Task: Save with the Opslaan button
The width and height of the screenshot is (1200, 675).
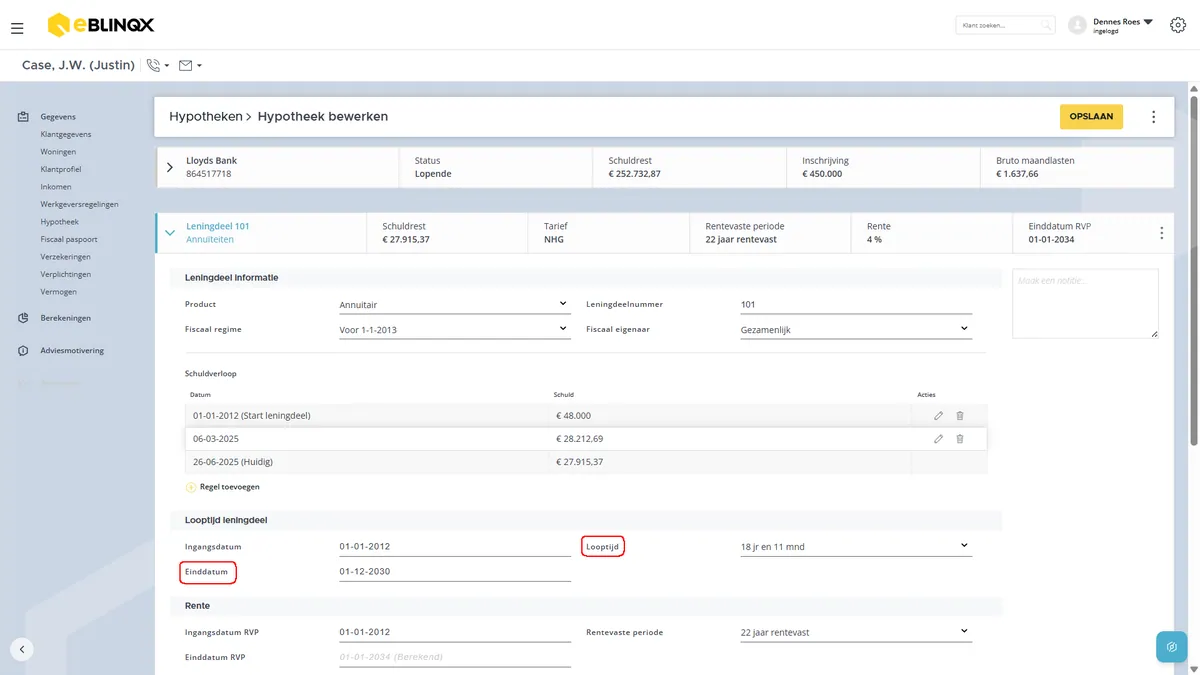Action: coord(1091,117)
